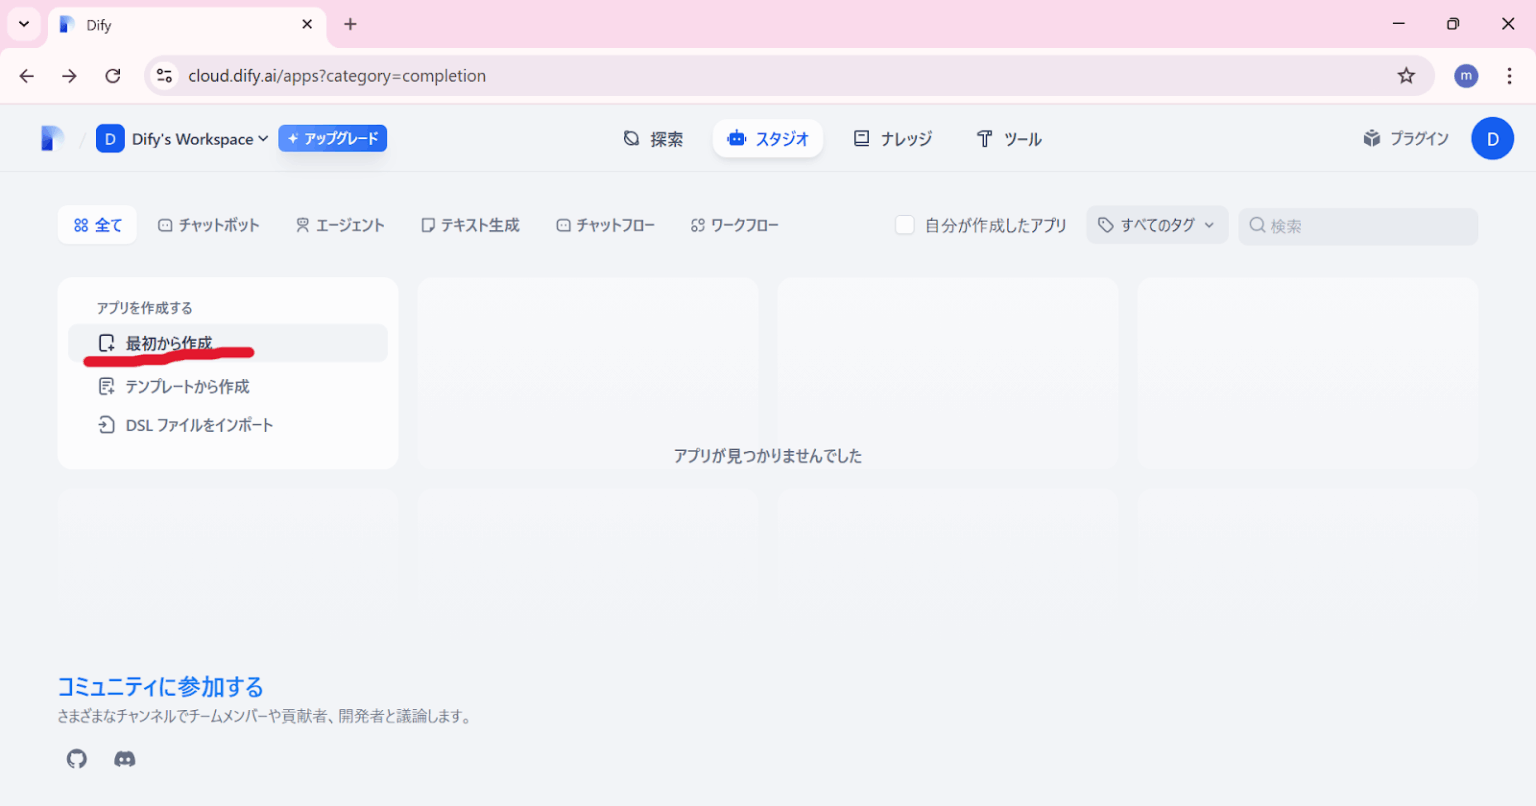The image size is (1536, 806).
Task: Bookmark this page with the star icon
Action: coord(1407,75)
